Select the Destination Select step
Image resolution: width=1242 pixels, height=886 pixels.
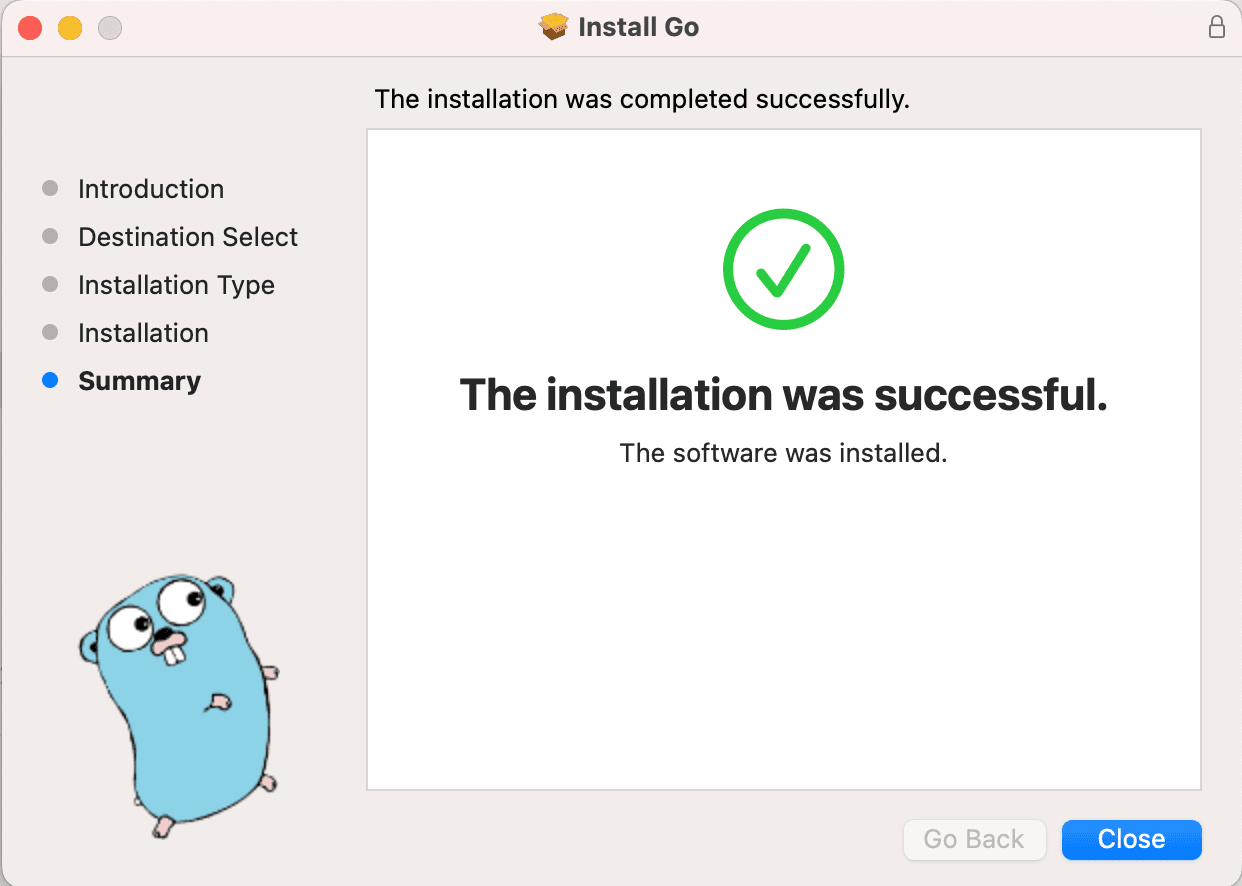pyautogui.click(x=187, y=237)
